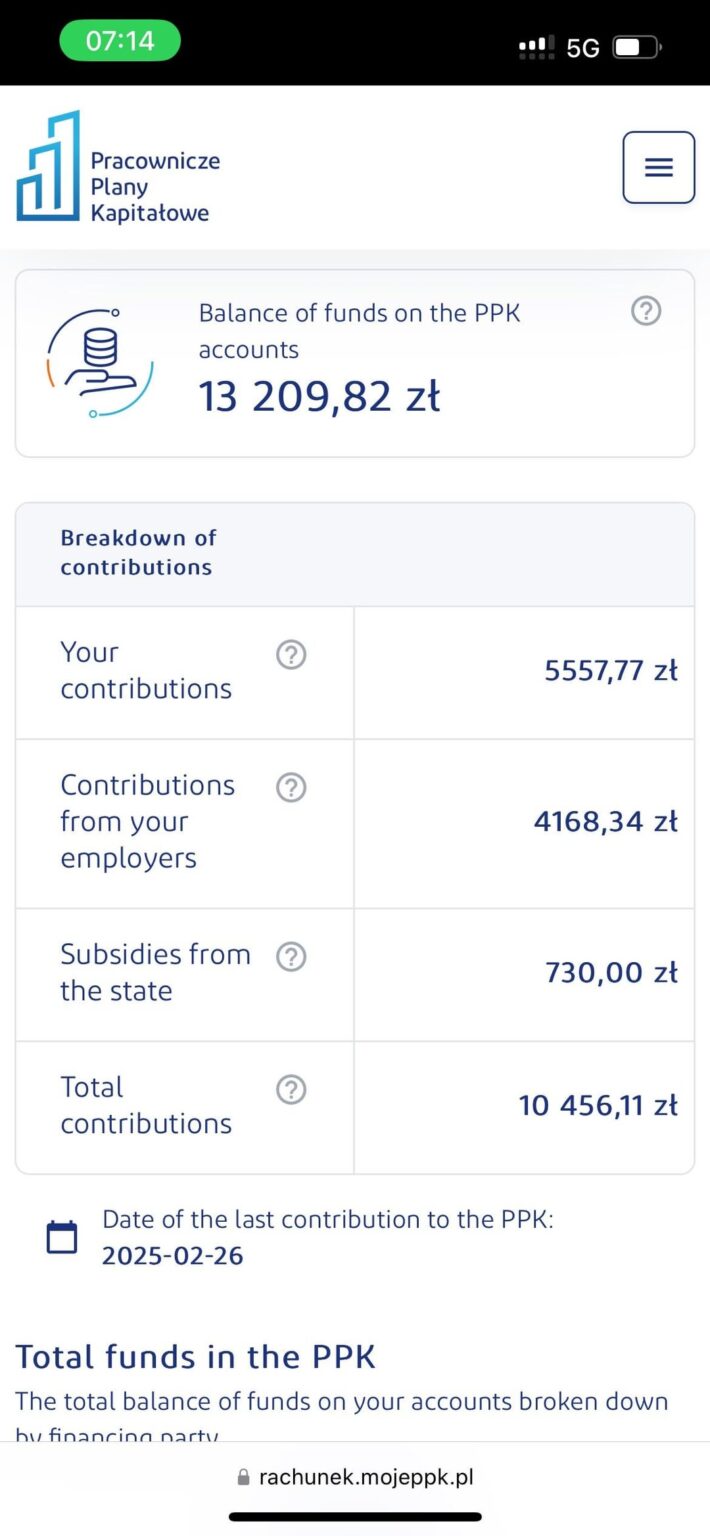The image size is (710, 1536).
Task: Tap the Total funds in the PPK heading
Action: click(195, 1357)
